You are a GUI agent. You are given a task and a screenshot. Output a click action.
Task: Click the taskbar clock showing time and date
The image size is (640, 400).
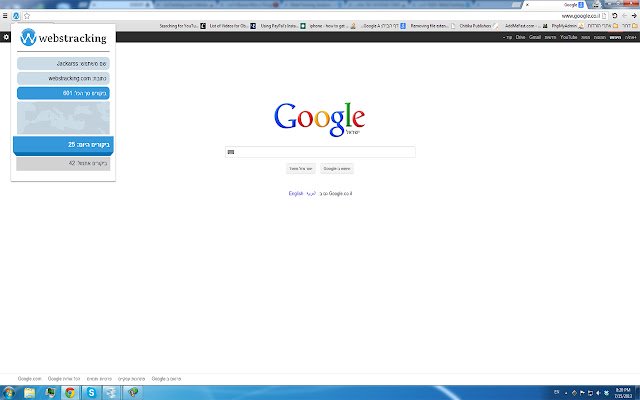point(623,393)
